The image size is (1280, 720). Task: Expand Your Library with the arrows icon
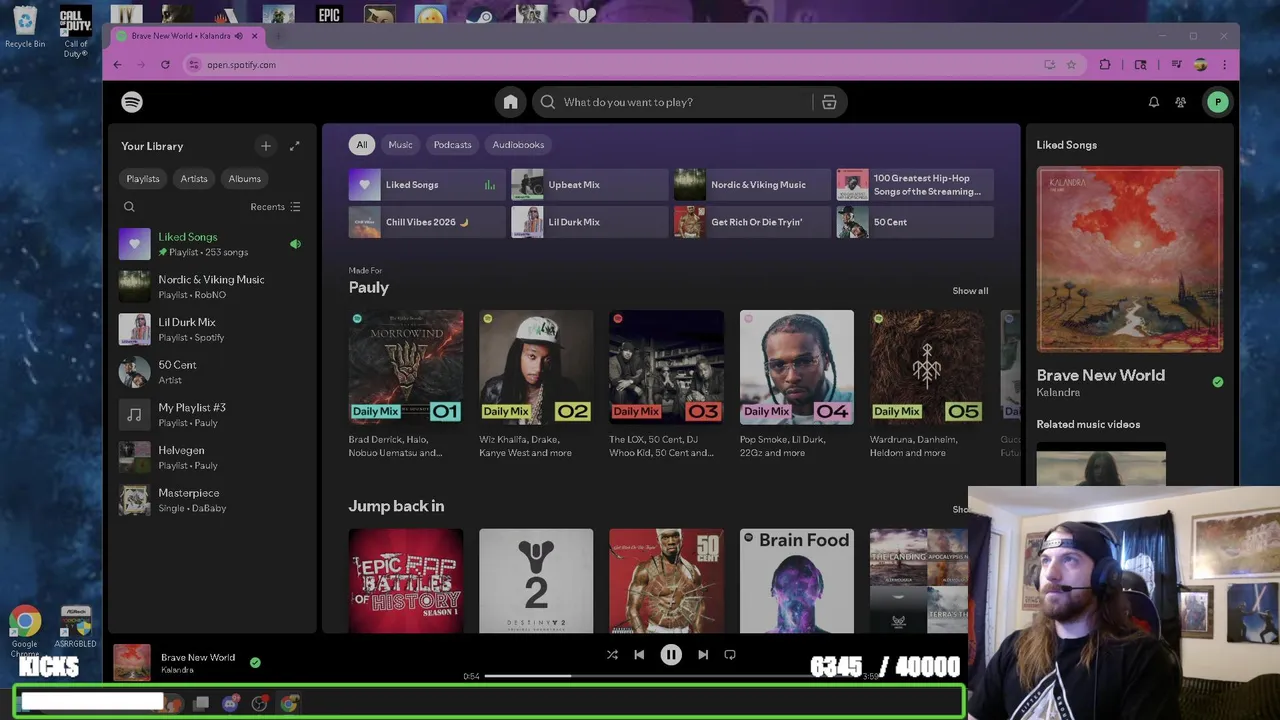coord(295,146)
